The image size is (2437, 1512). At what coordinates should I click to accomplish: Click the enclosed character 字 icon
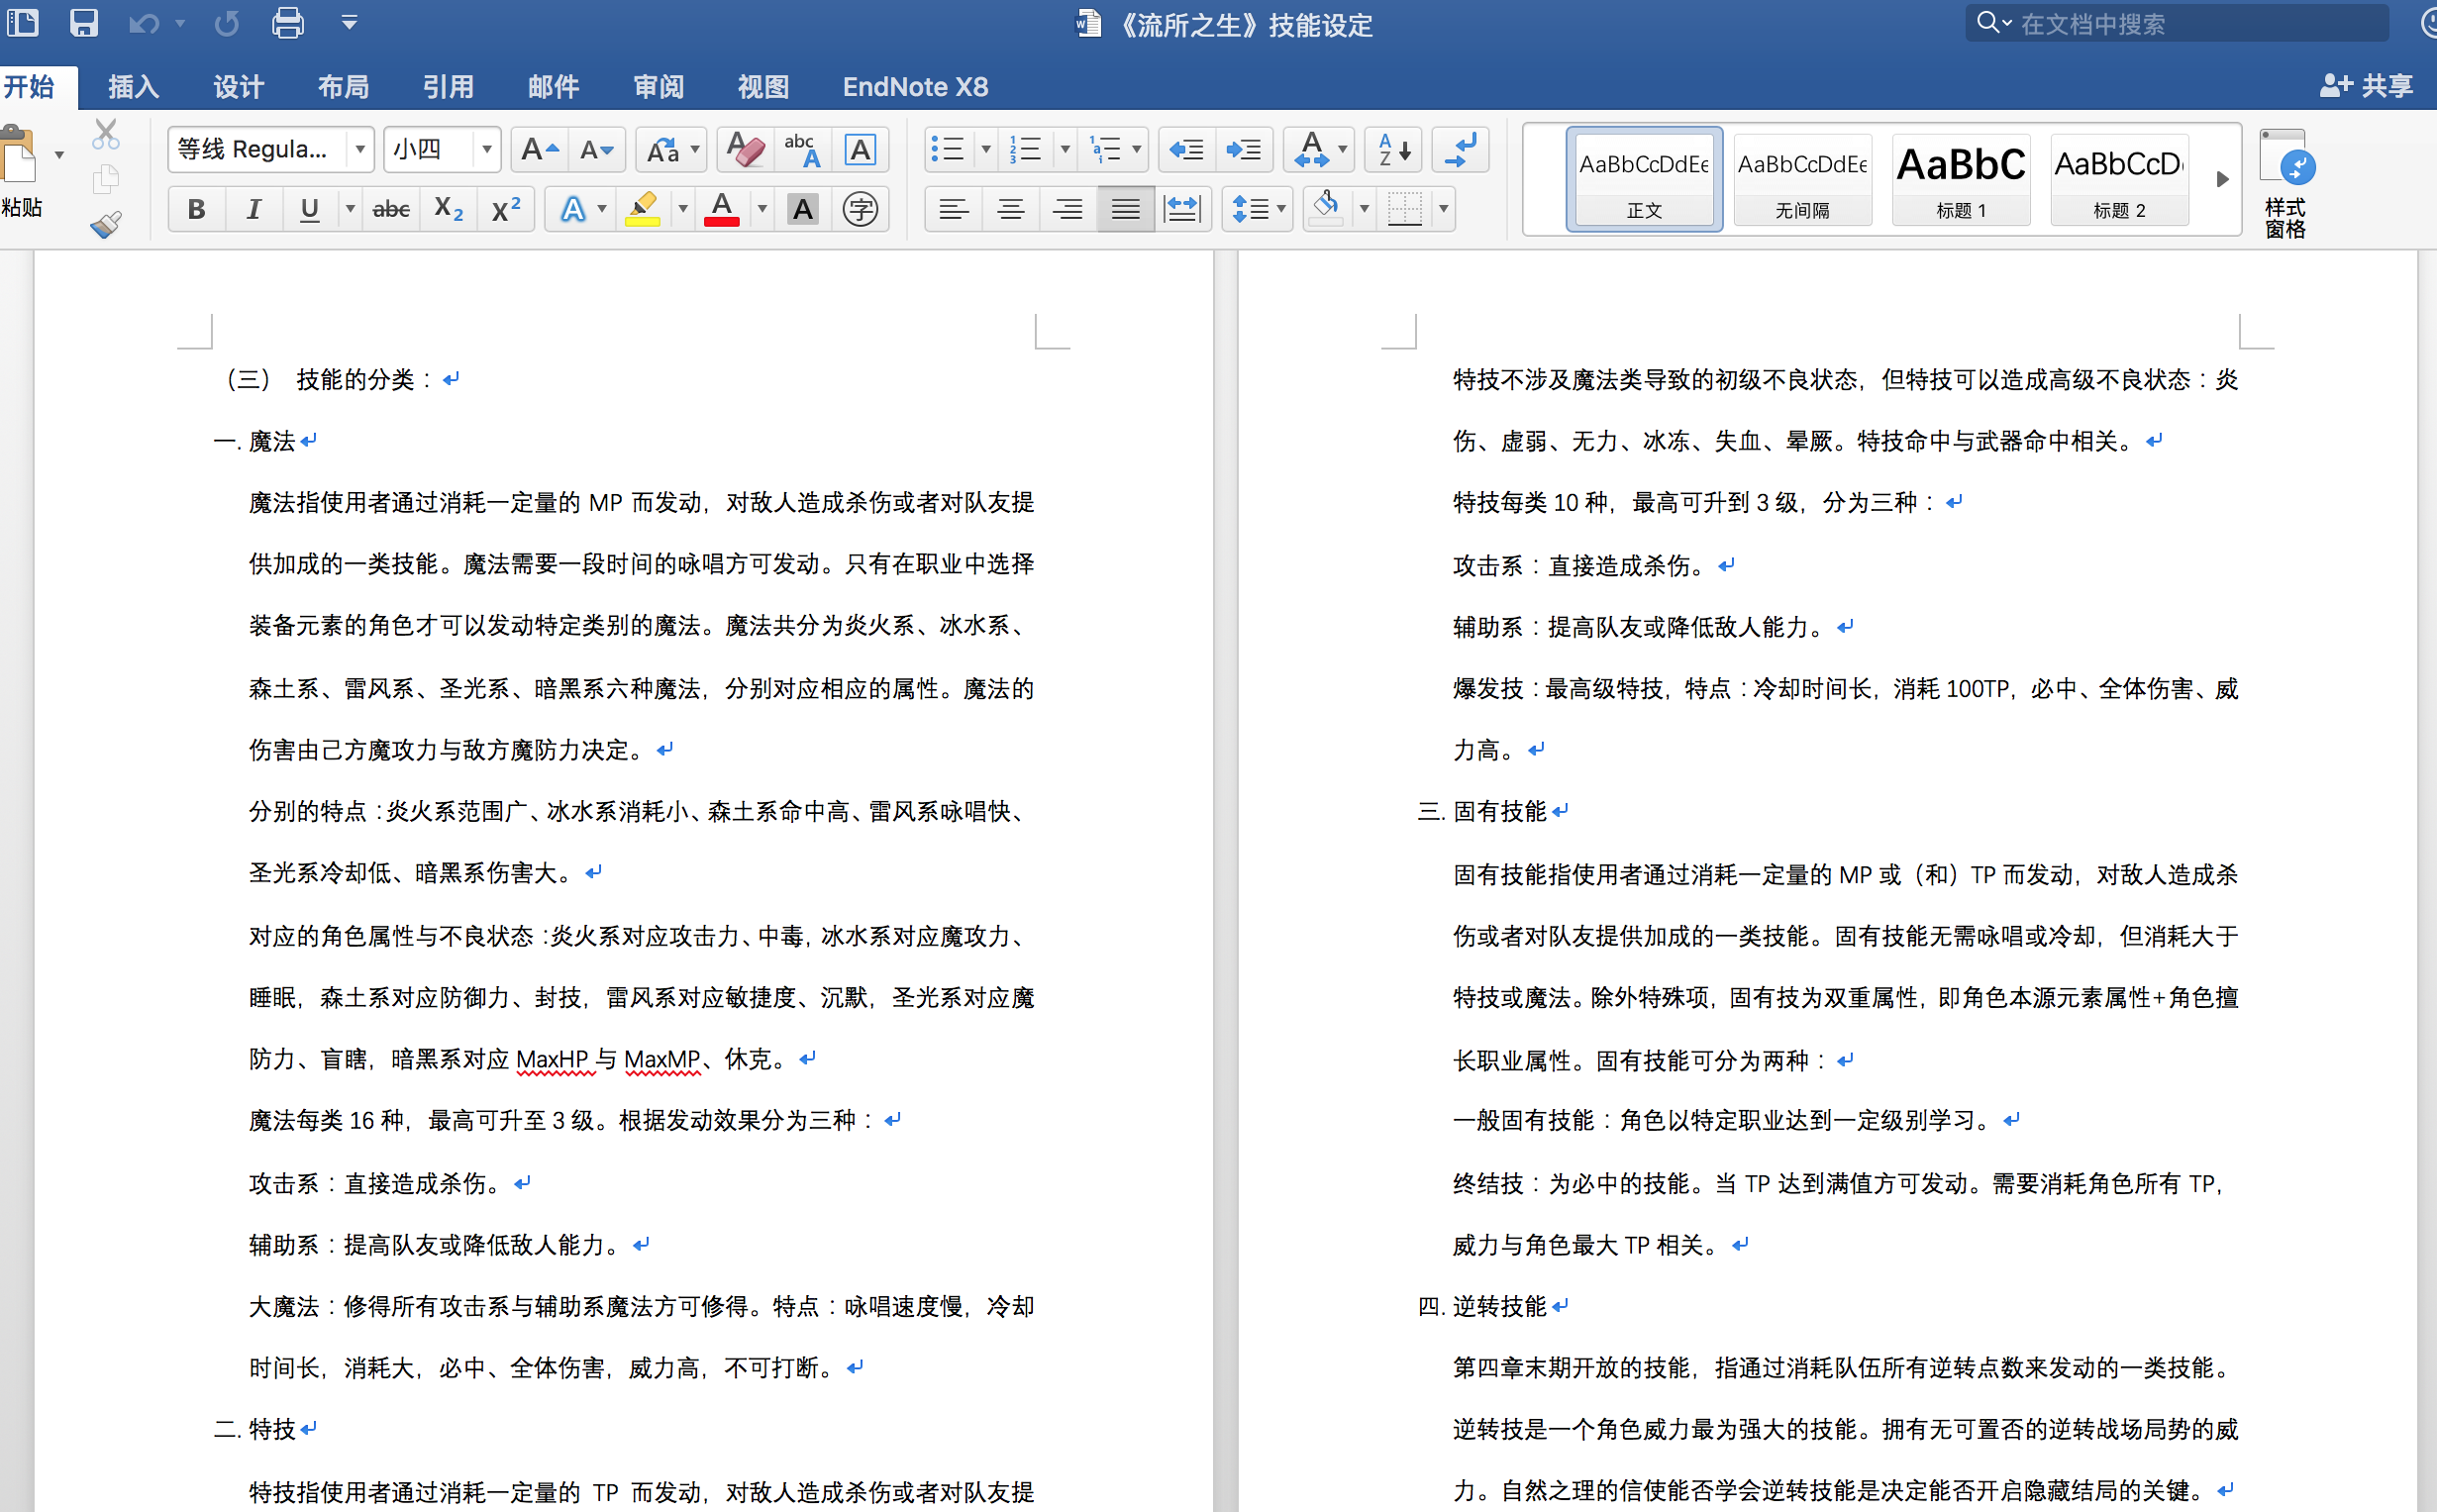pos(861,209)
